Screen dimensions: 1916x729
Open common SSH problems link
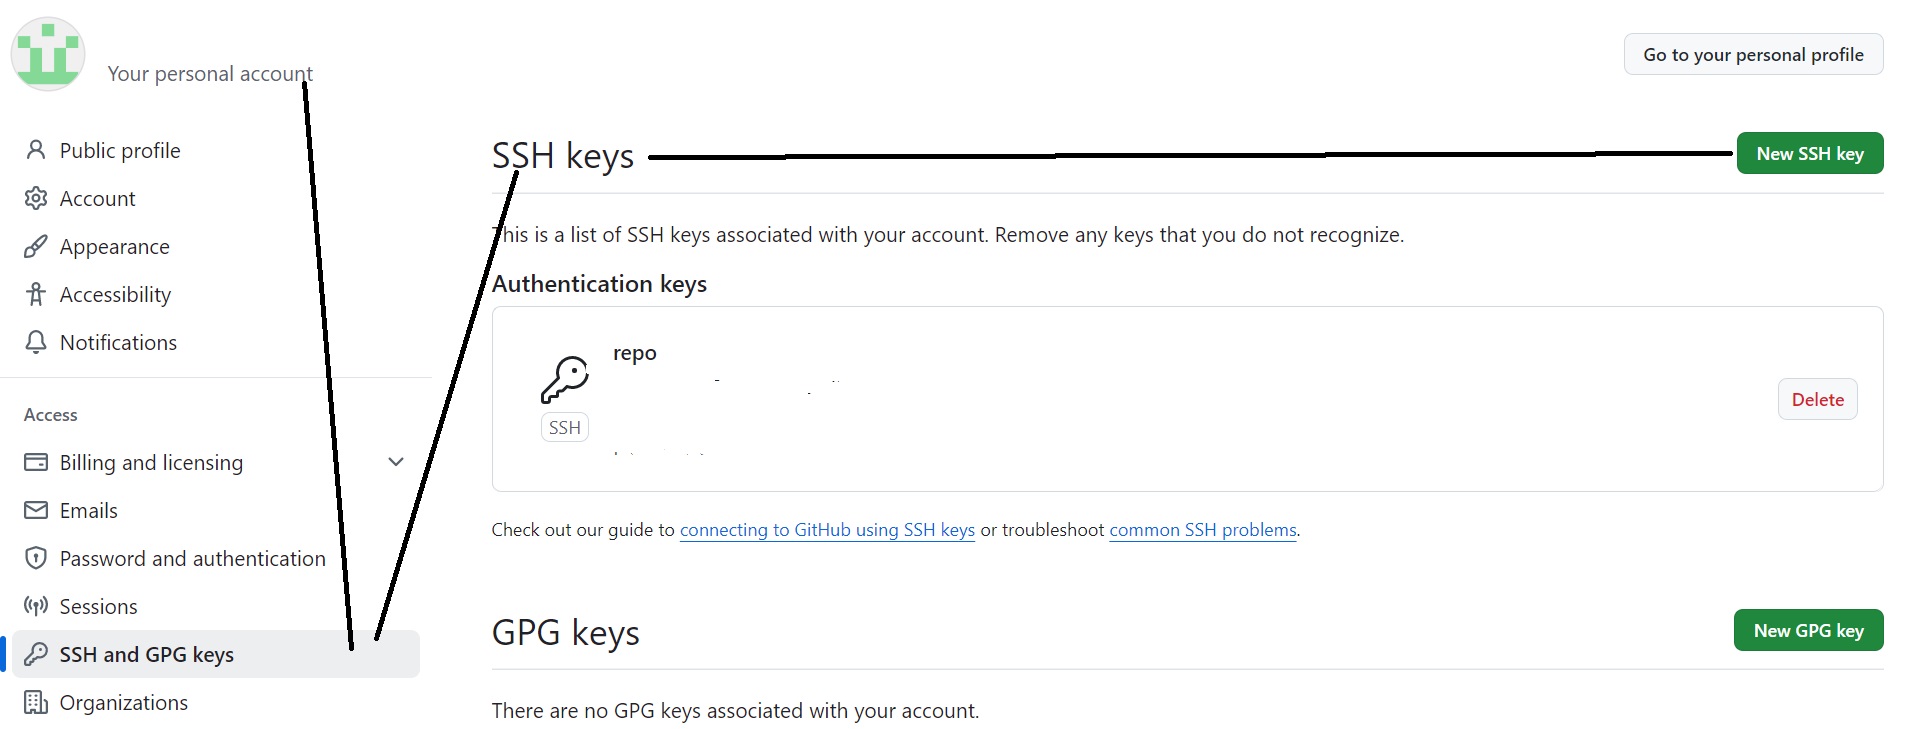[x=1203, y=530]
